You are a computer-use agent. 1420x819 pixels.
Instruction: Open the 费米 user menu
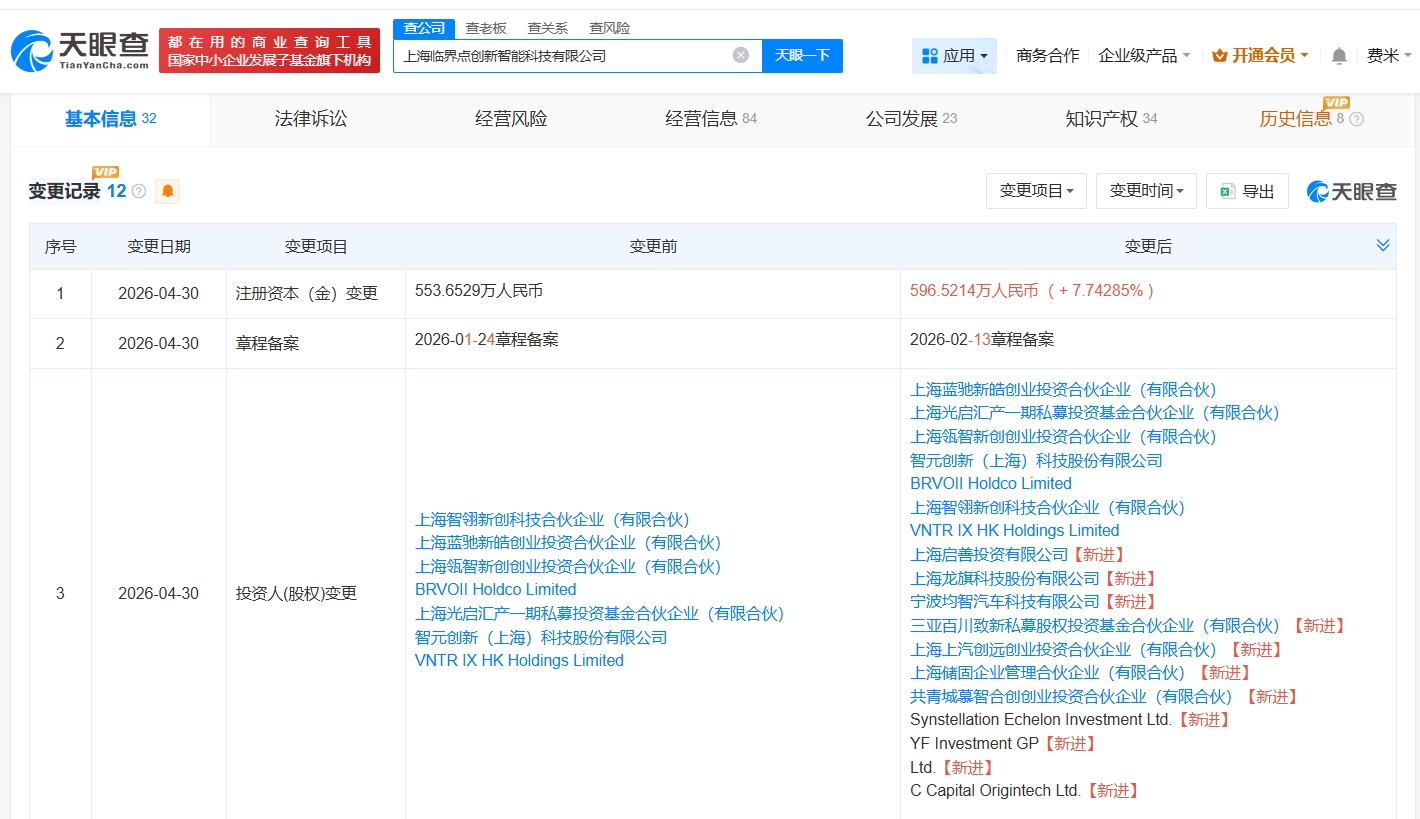coord(1388,56)
